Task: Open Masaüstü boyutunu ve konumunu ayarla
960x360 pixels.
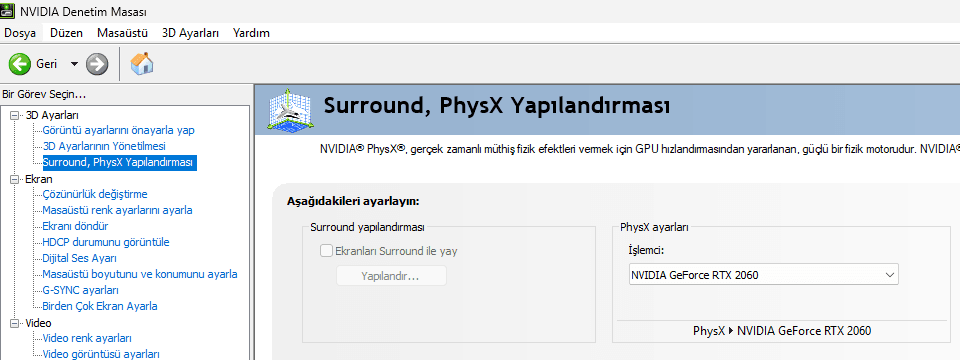Action: click(140, 274)
